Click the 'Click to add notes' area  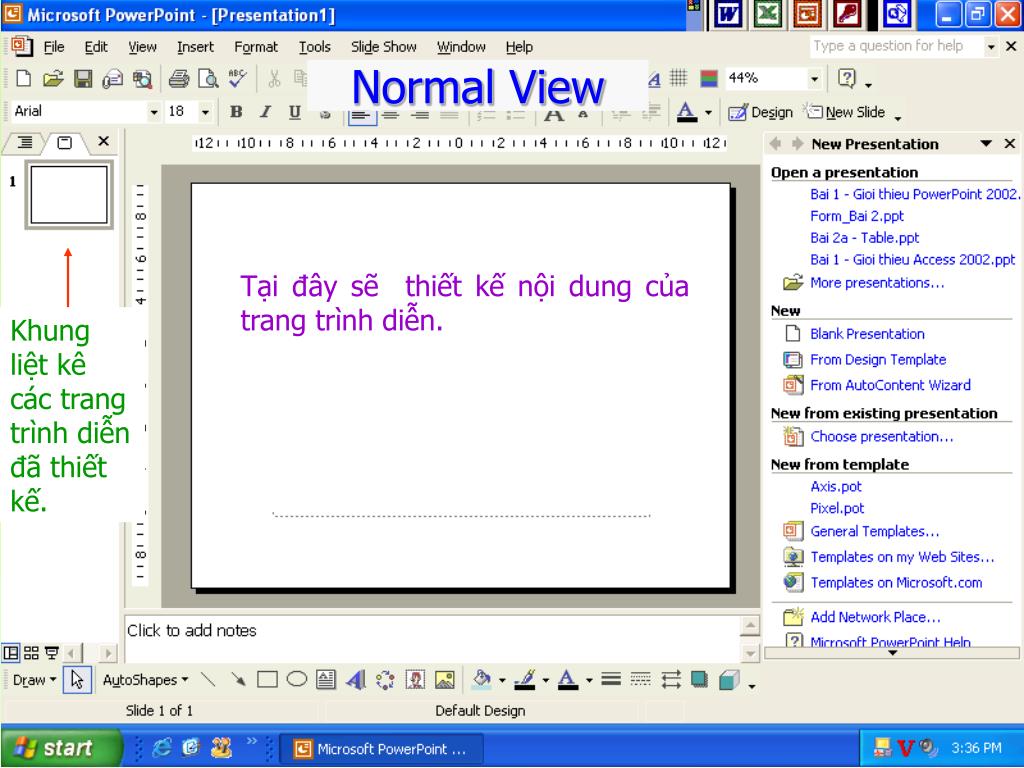(432, 637)
